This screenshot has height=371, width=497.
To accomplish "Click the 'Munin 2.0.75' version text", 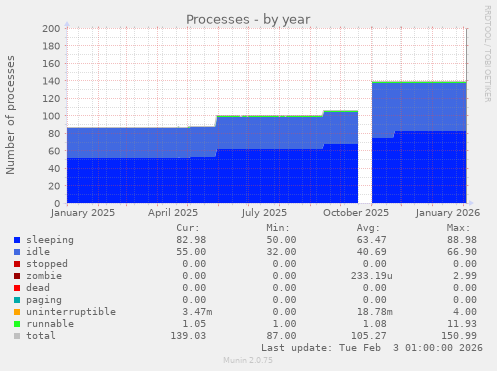I will coord(248,360).
